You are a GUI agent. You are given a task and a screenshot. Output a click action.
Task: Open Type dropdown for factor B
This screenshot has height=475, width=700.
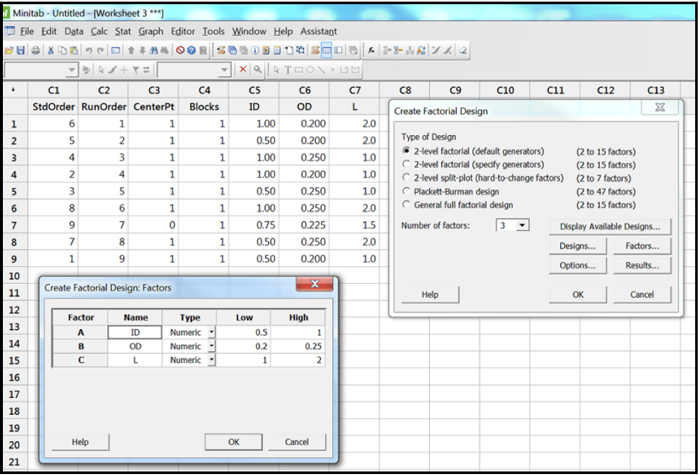[211, 346]
